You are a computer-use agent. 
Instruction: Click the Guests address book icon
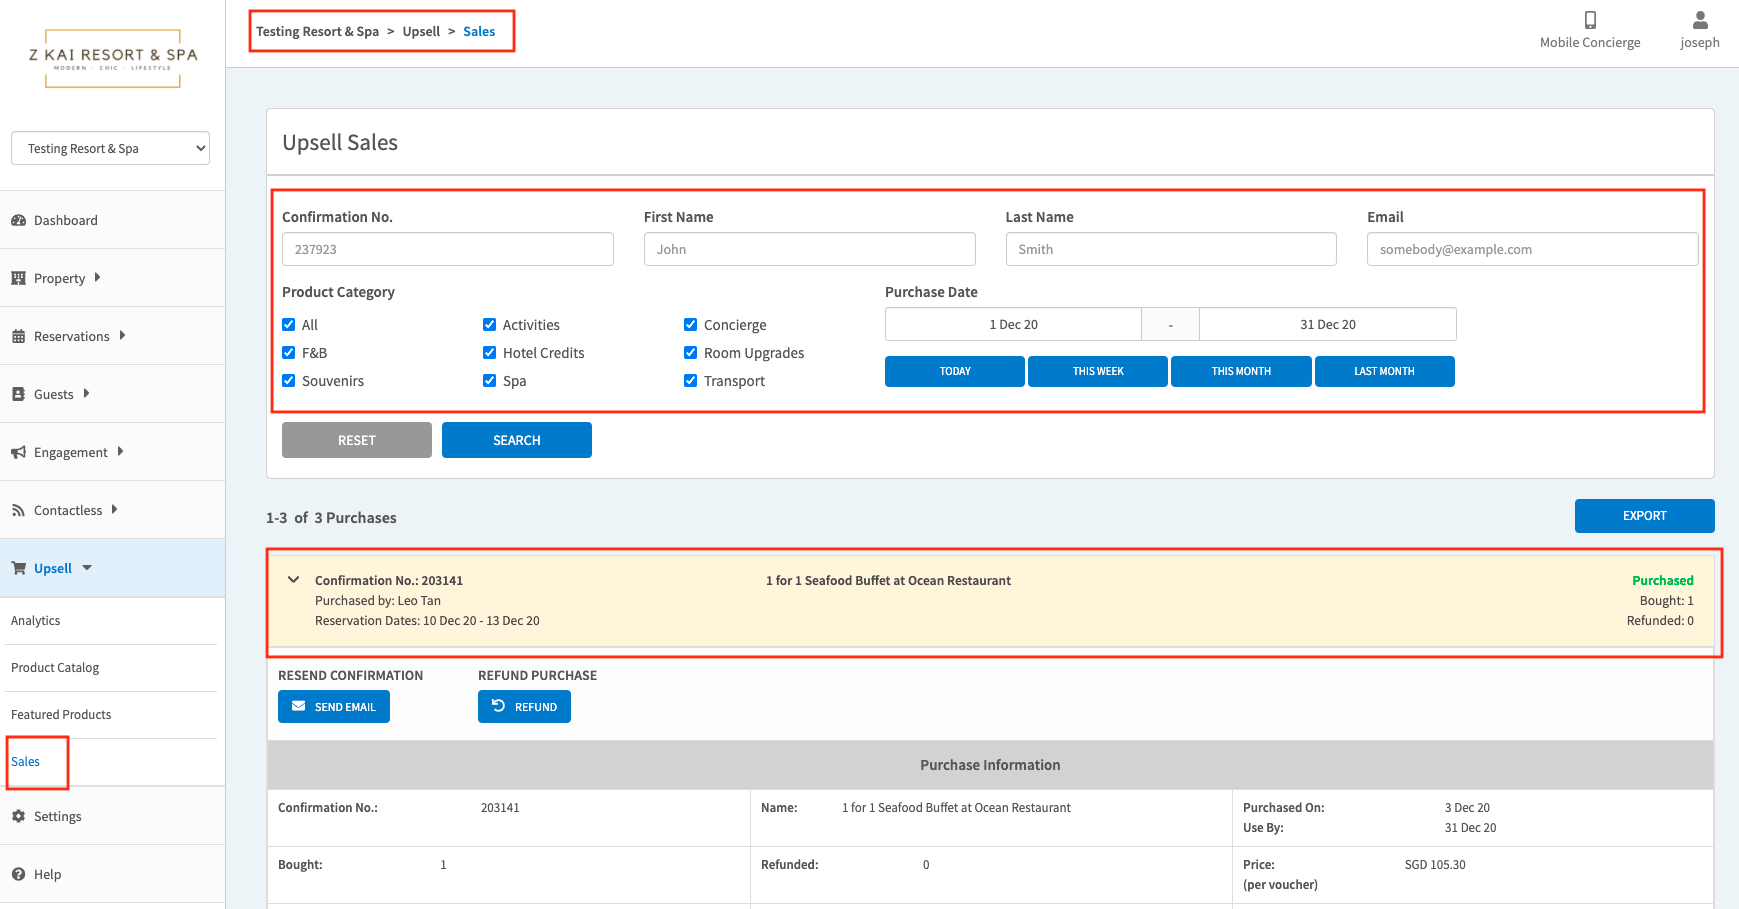(18, 394)
